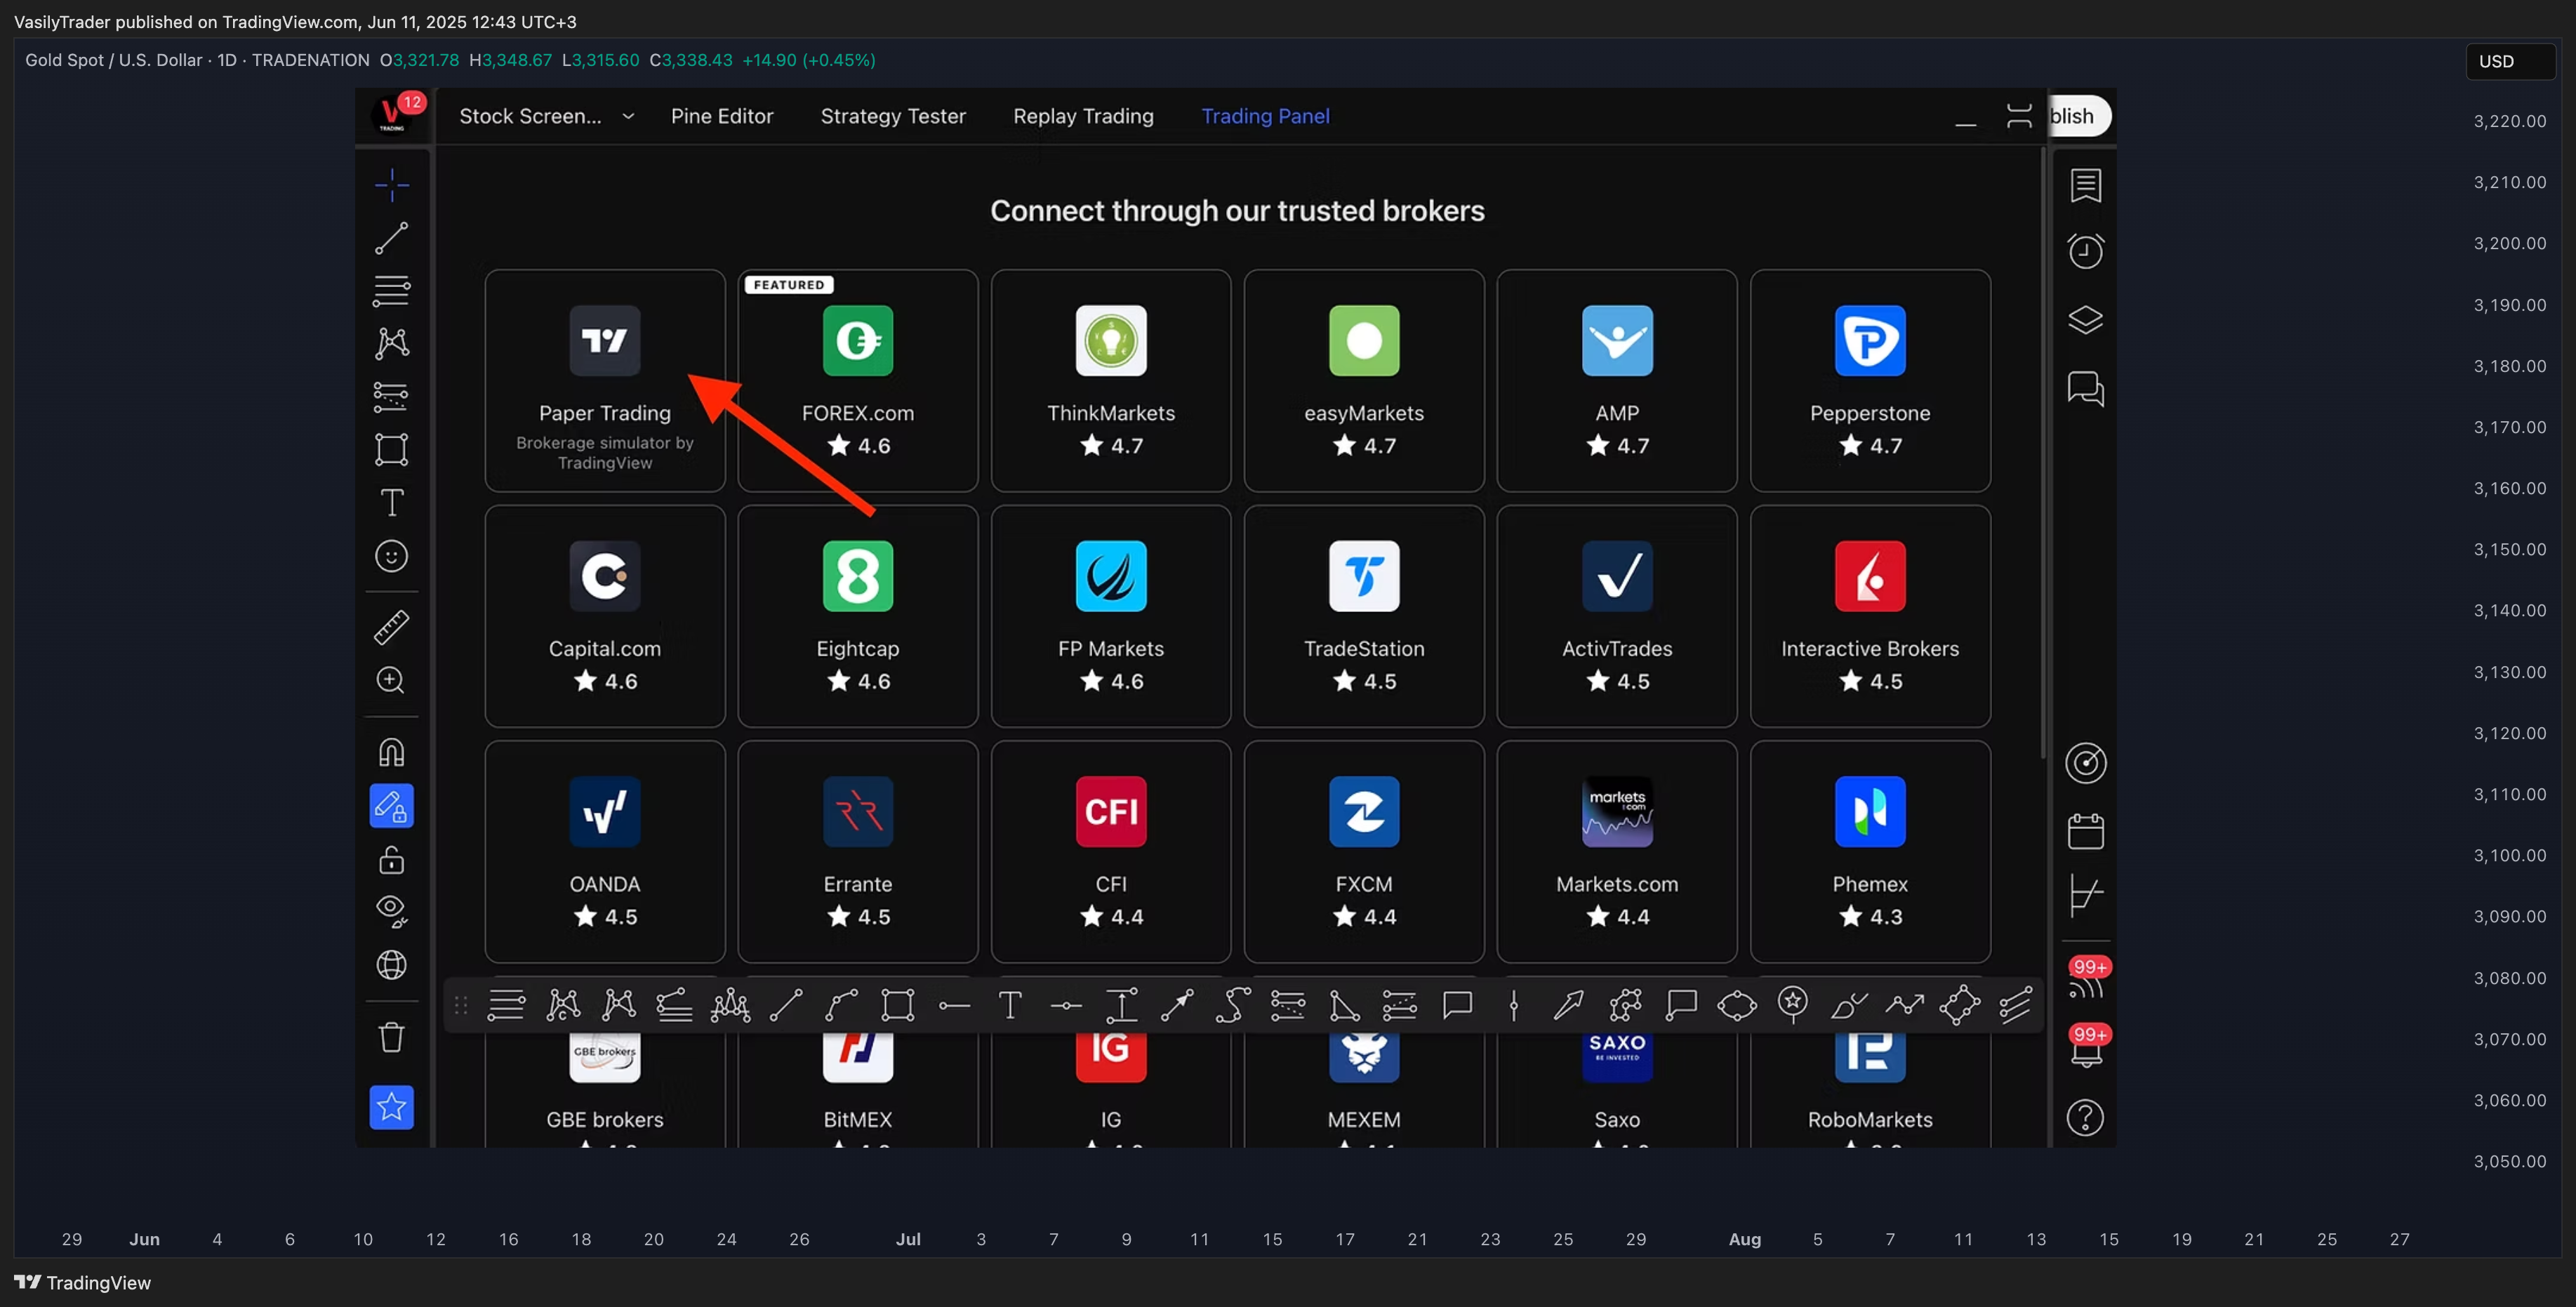Viewport: 2576px width, 1307px height.
Task: Open the Stock Screener dropdown arrow
Action: 628,116
